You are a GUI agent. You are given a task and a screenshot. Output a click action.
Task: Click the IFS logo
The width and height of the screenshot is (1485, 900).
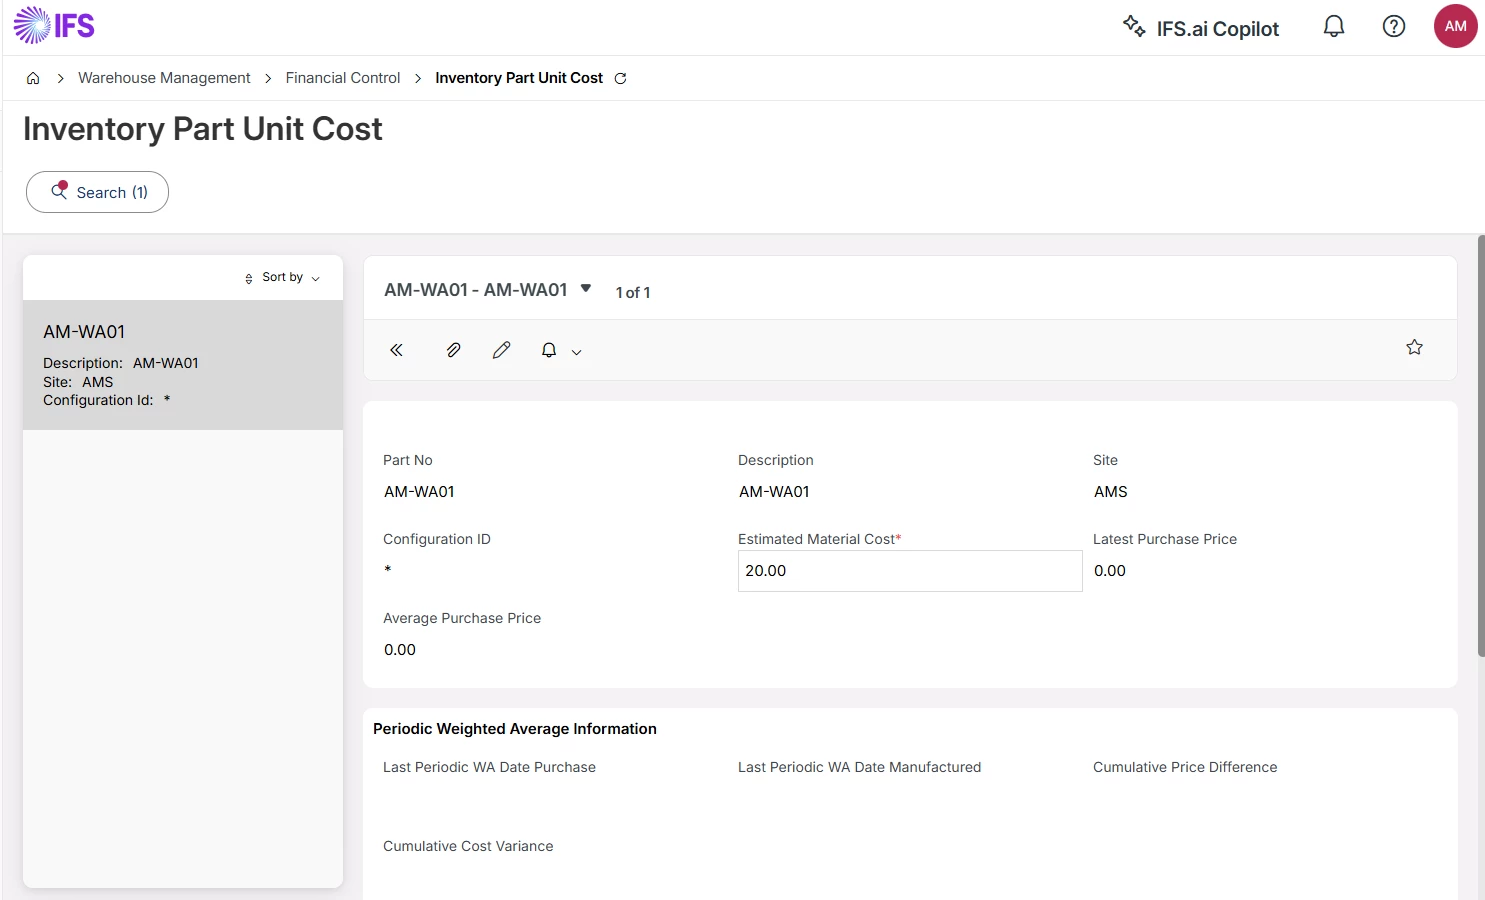pyautogui.click(x=54, y=26)
